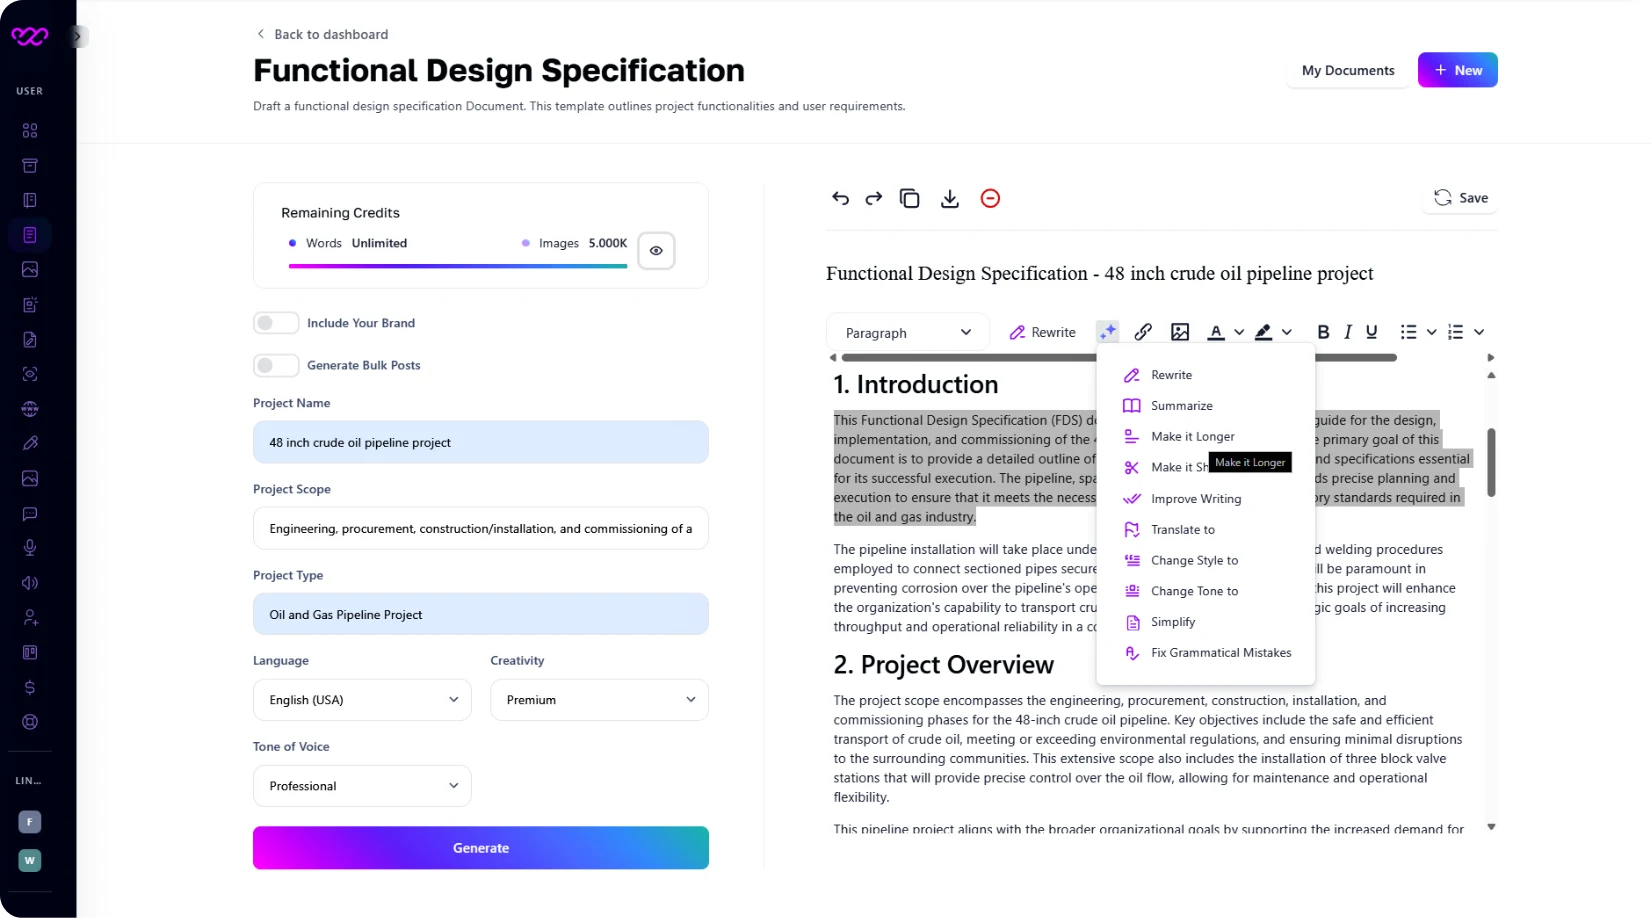The height and width of the screenshot is (918, 1651).
Task: Open My Documents
Action: tap(1348, 70)
